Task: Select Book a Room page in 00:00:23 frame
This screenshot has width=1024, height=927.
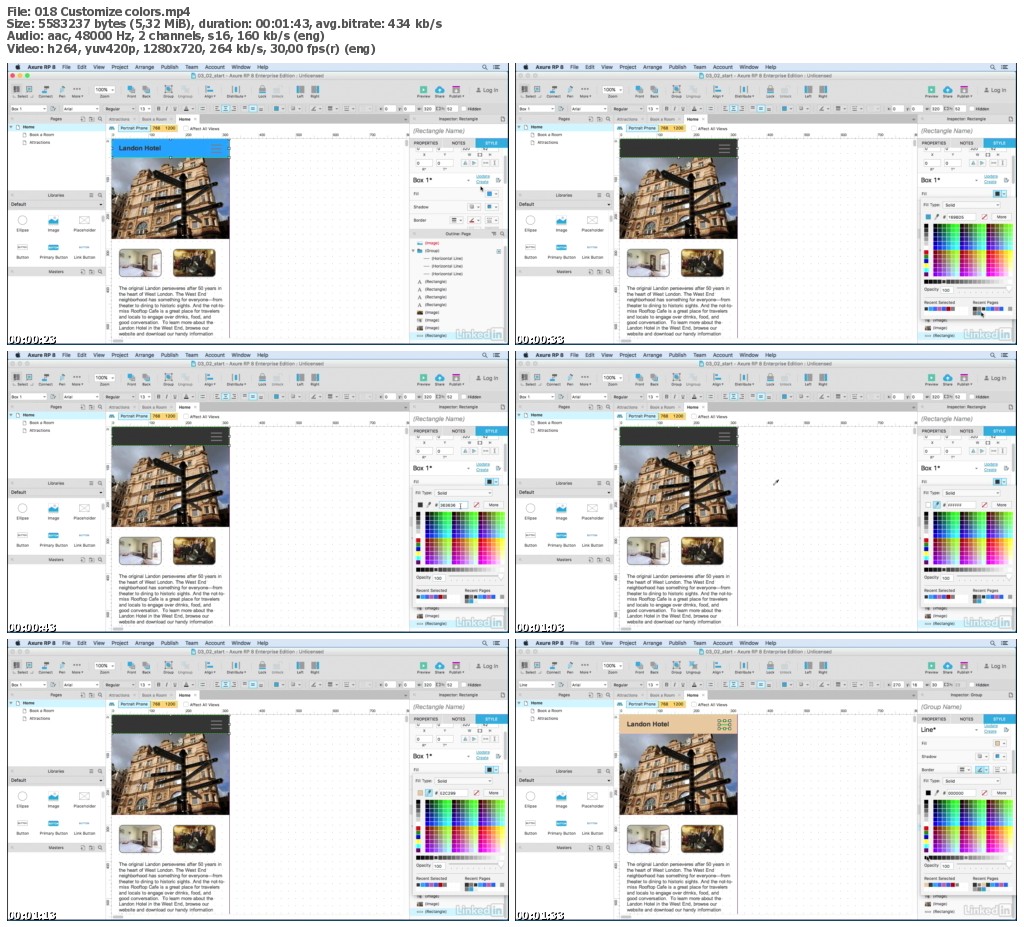Action: point(41,135)
